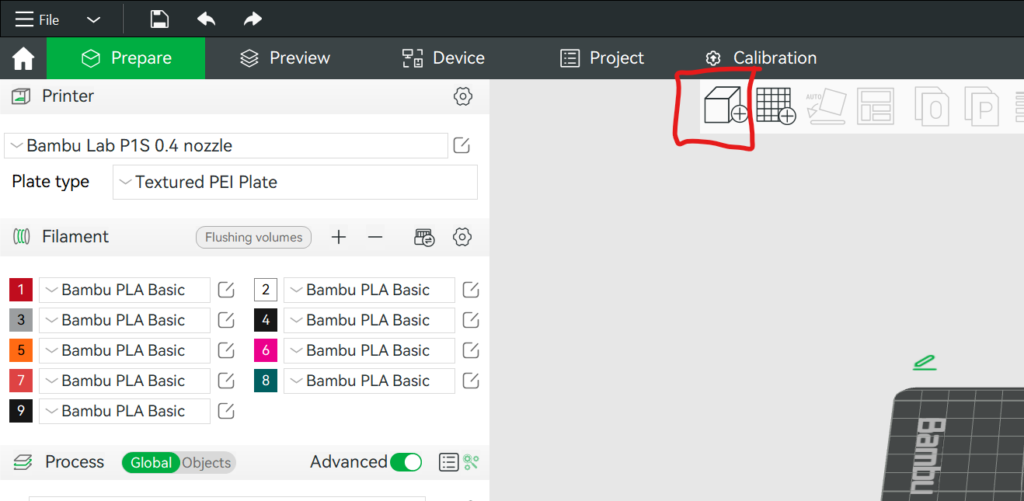Add a filament with plus button
This screenshot has height=501, width=1024.
point(339,237)
